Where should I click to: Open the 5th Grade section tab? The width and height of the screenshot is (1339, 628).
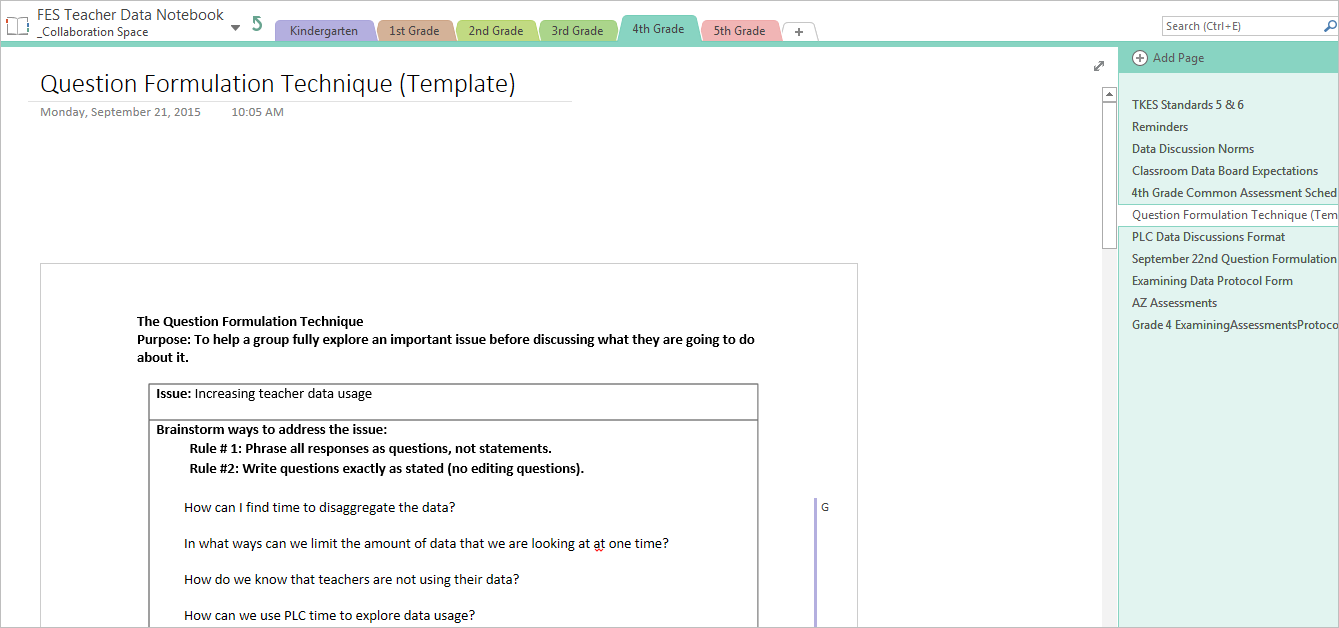tap(739, 31)
